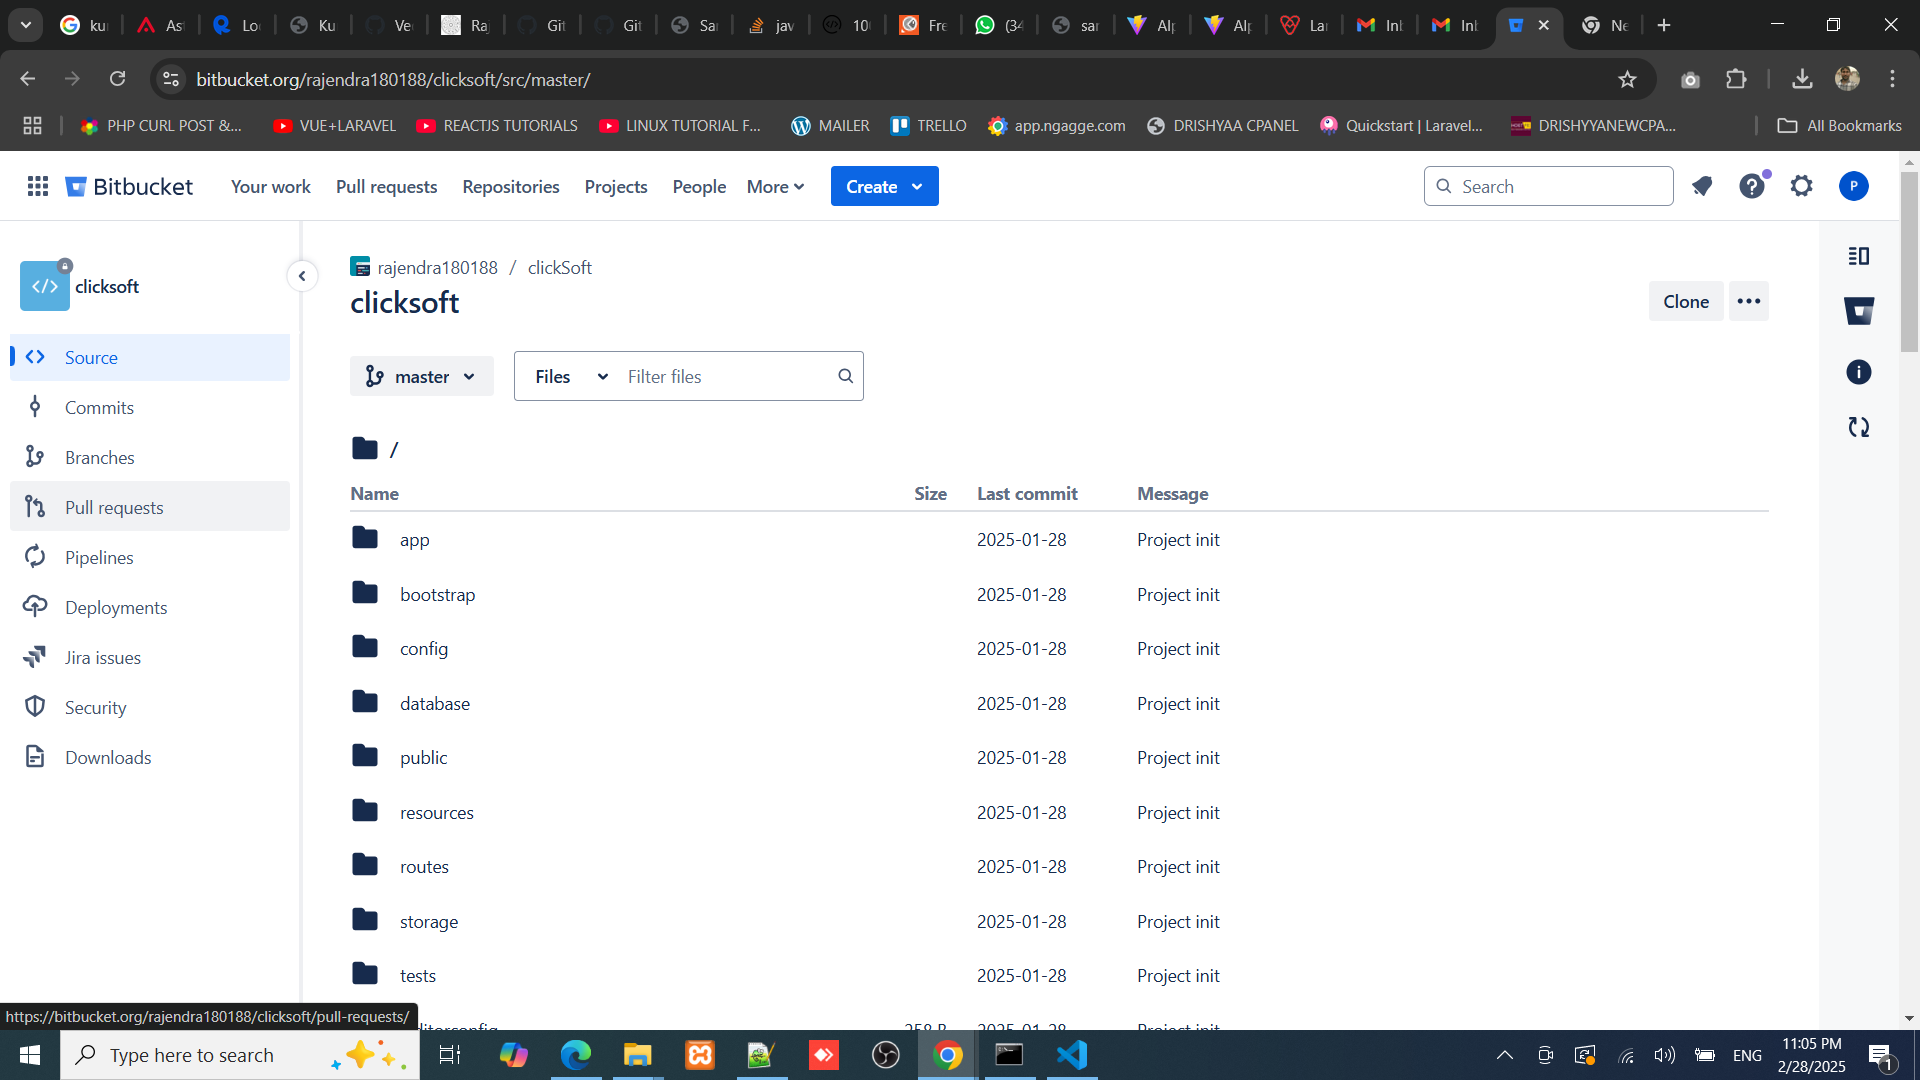Go to Repositories in top navigation
This screenshot has height=1080, width=1920.
(x=510, y=186)
